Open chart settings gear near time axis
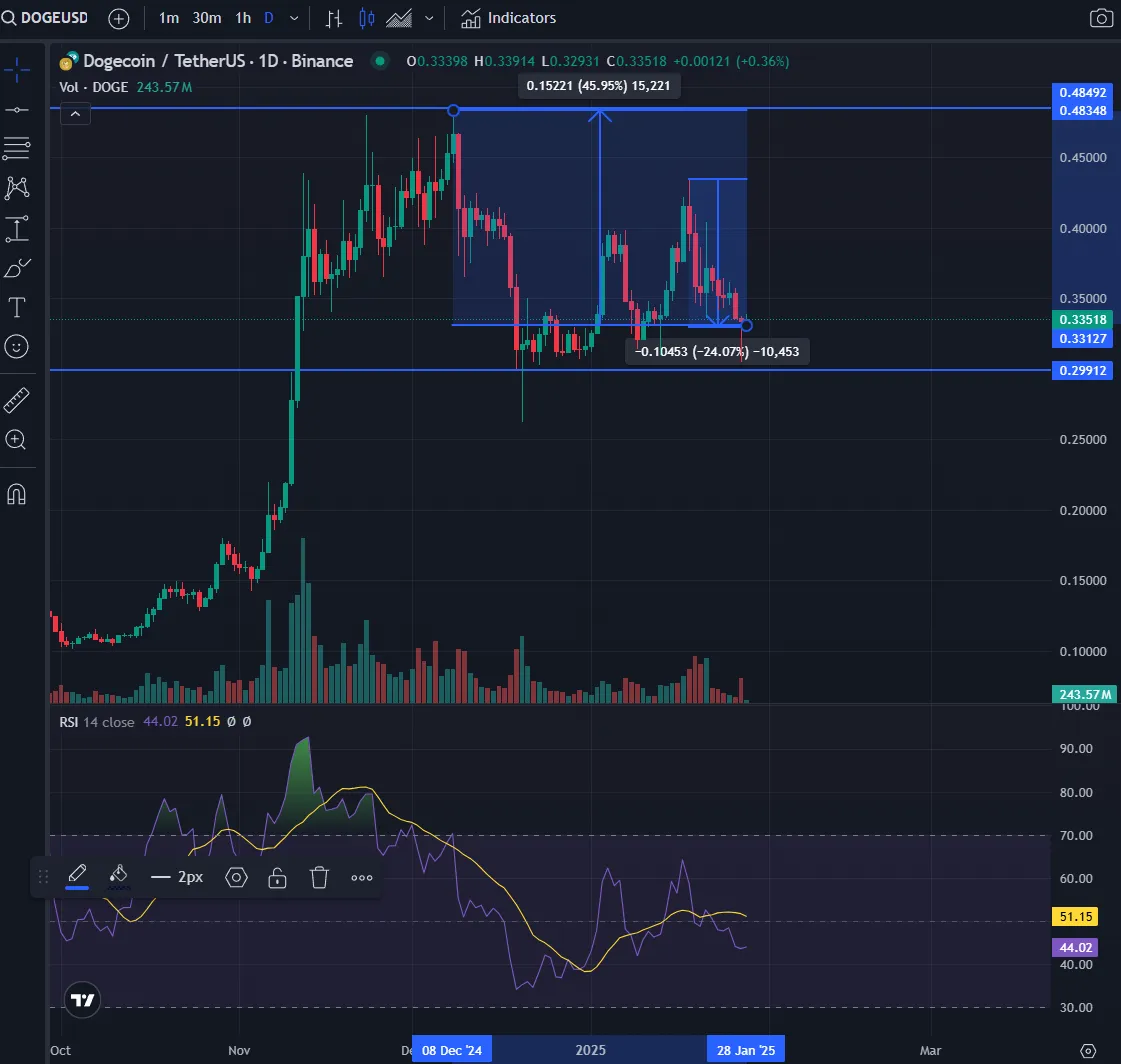This screenshot has width=1121, height=1064. [x=1087, y=1050]
